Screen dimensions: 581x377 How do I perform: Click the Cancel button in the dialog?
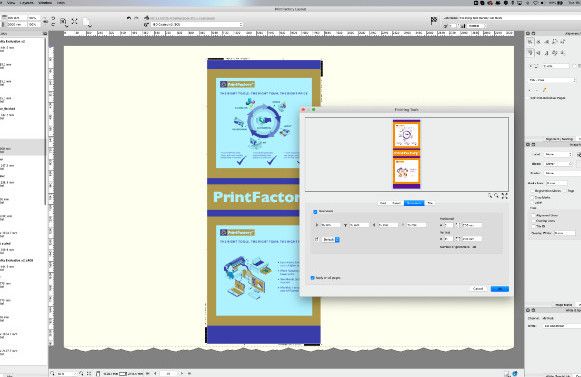478,289
